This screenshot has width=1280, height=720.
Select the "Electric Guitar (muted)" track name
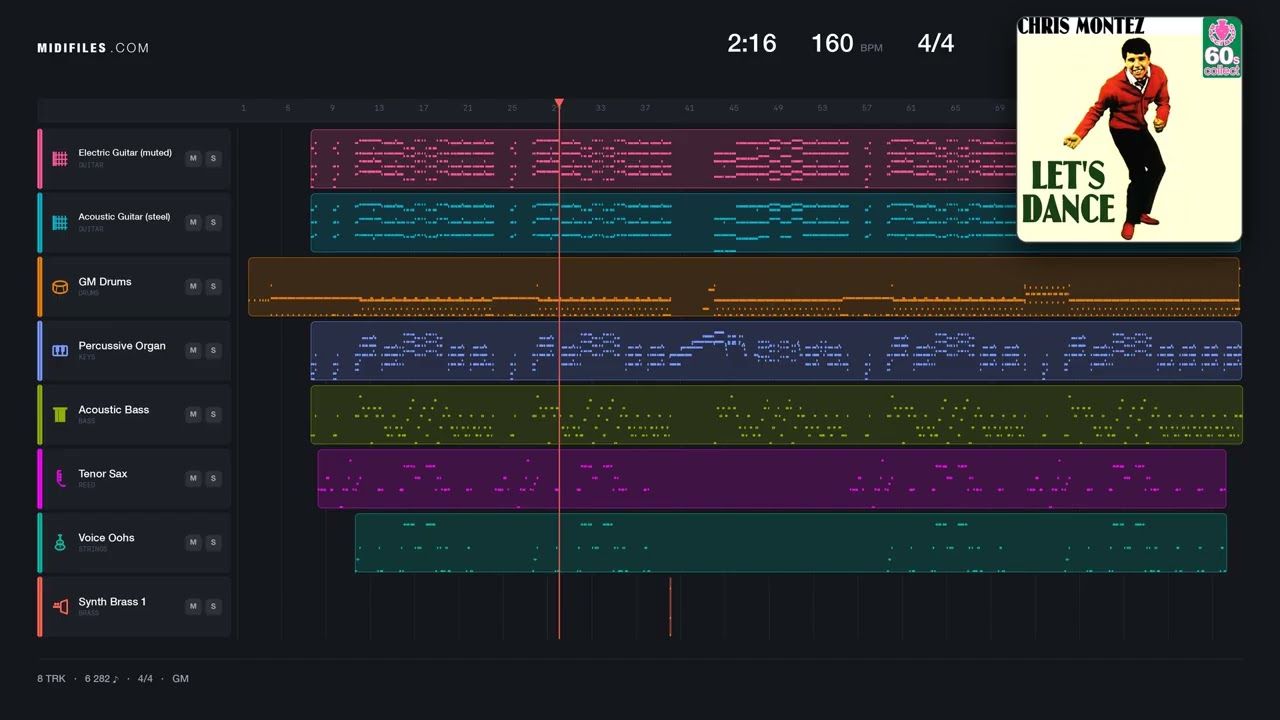coord(125,153)
